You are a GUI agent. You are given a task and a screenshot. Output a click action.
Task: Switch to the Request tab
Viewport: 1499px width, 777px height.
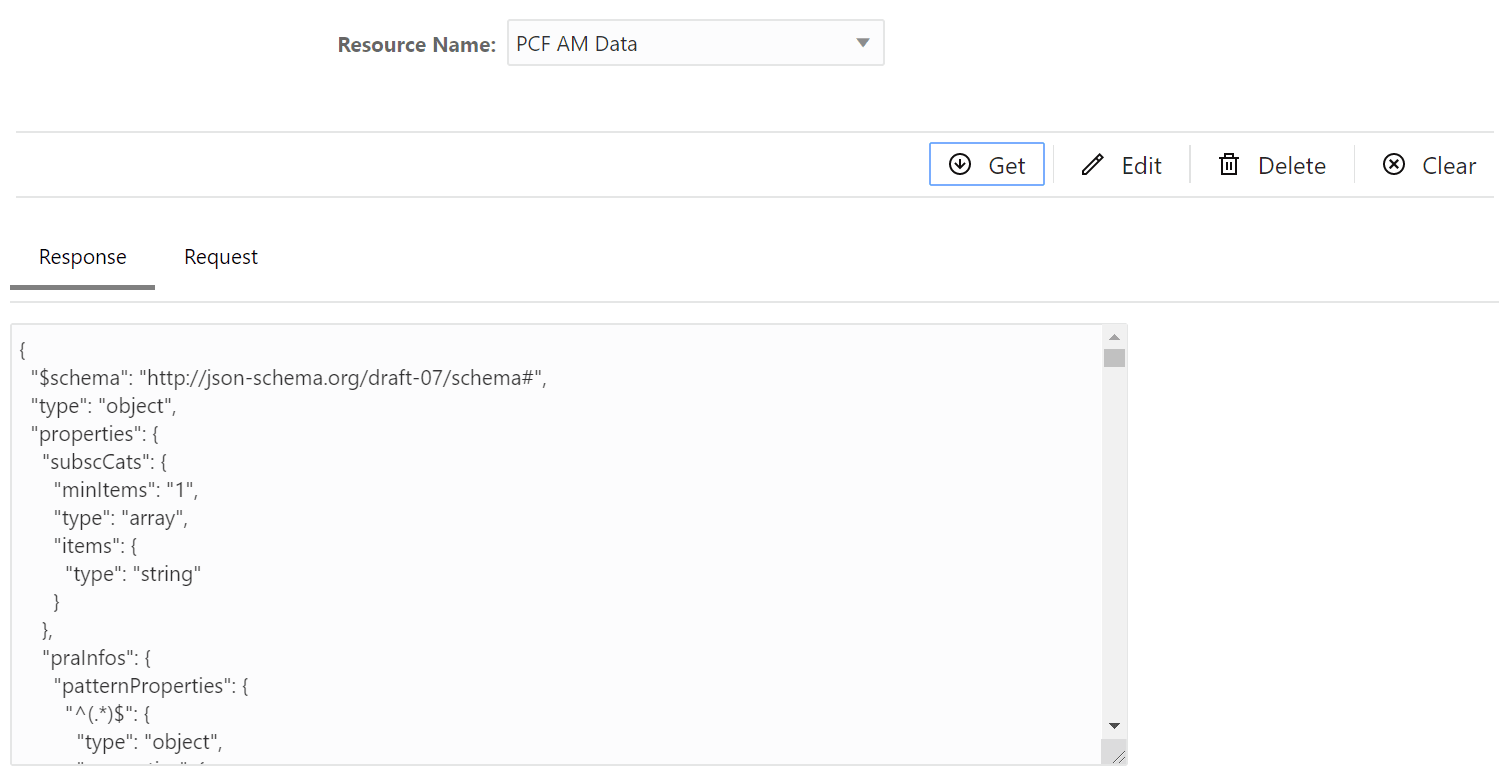click(220, 257)
